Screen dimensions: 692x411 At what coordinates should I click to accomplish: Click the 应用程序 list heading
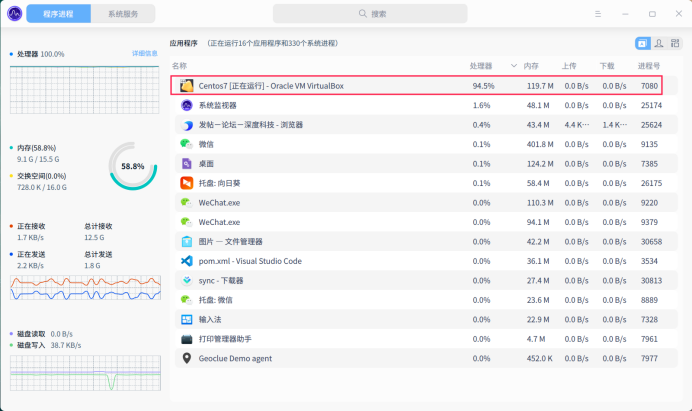(x=184, y=43)
